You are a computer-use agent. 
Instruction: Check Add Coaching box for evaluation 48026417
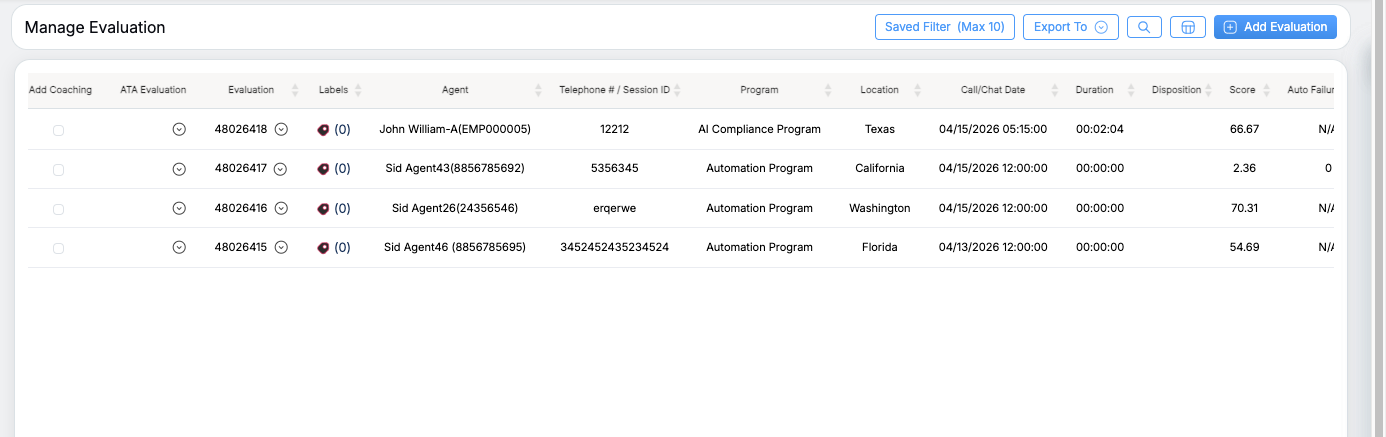coord(58,170)
